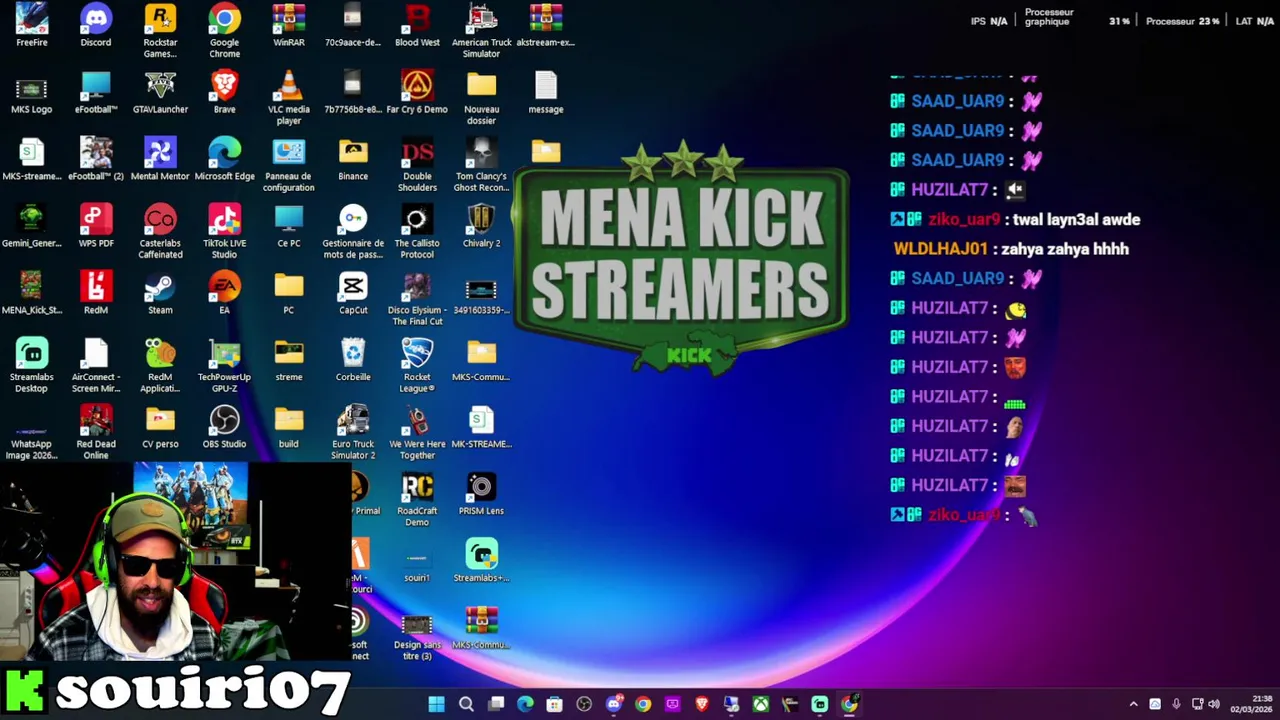Open the Windows Start menu
Viewport: 1280px width, 720px height.
(436, 704)
